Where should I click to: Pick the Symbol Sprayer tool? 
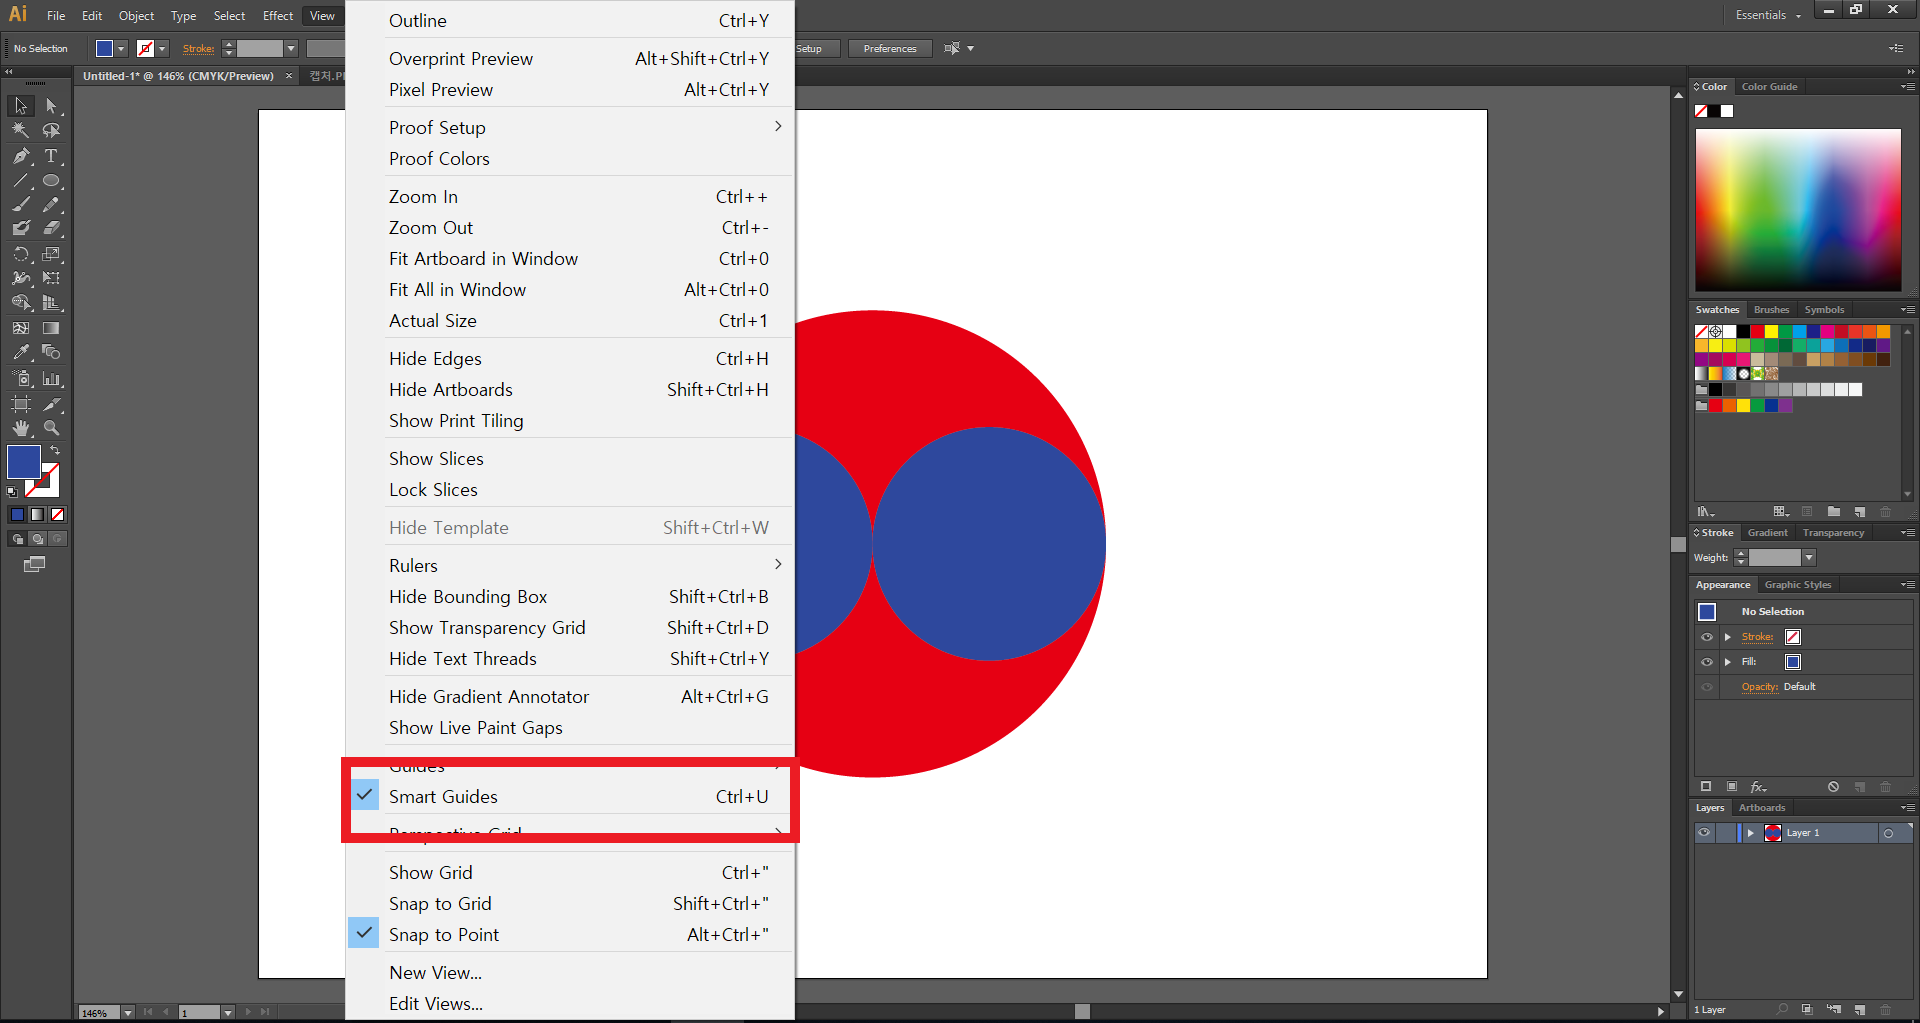(x=21, y=379)
